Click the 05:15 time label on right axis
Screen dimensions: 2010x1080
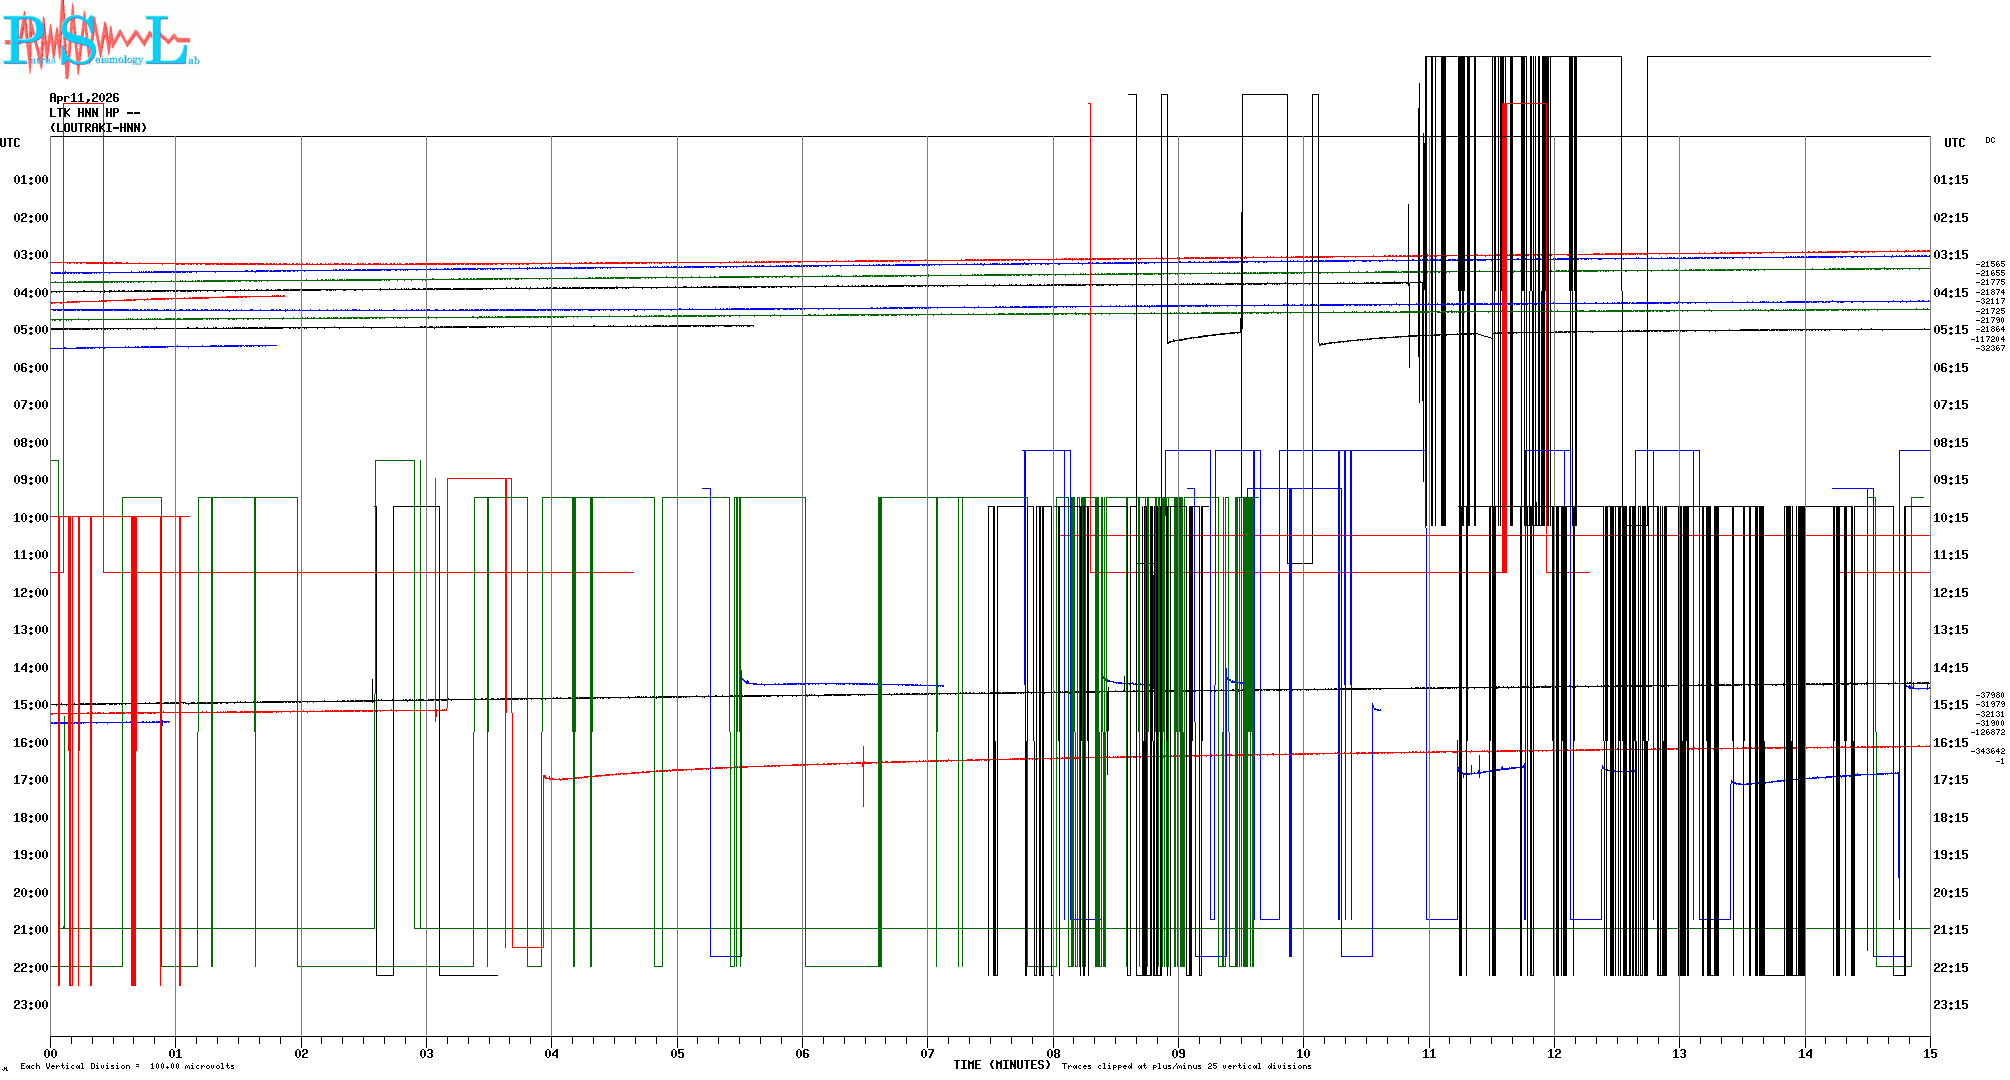pyautogui.click(x=1950, y=330)
